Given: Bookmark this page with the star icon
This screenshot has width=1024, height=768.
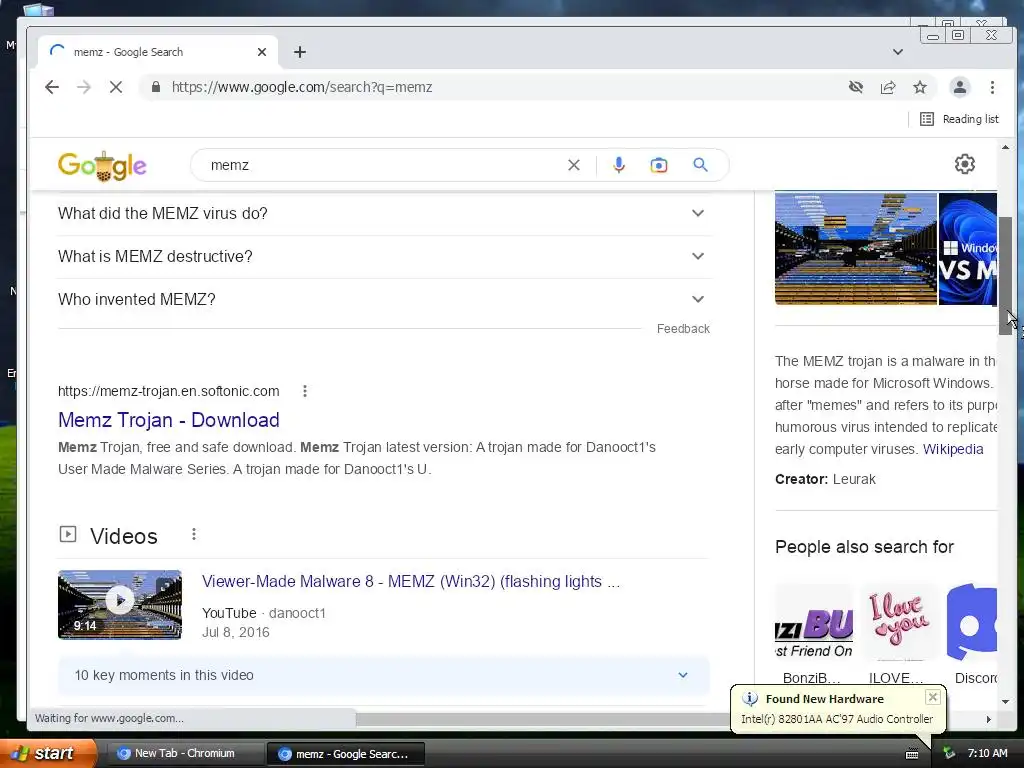Looking at the screenshot, I should coord(920,87).
